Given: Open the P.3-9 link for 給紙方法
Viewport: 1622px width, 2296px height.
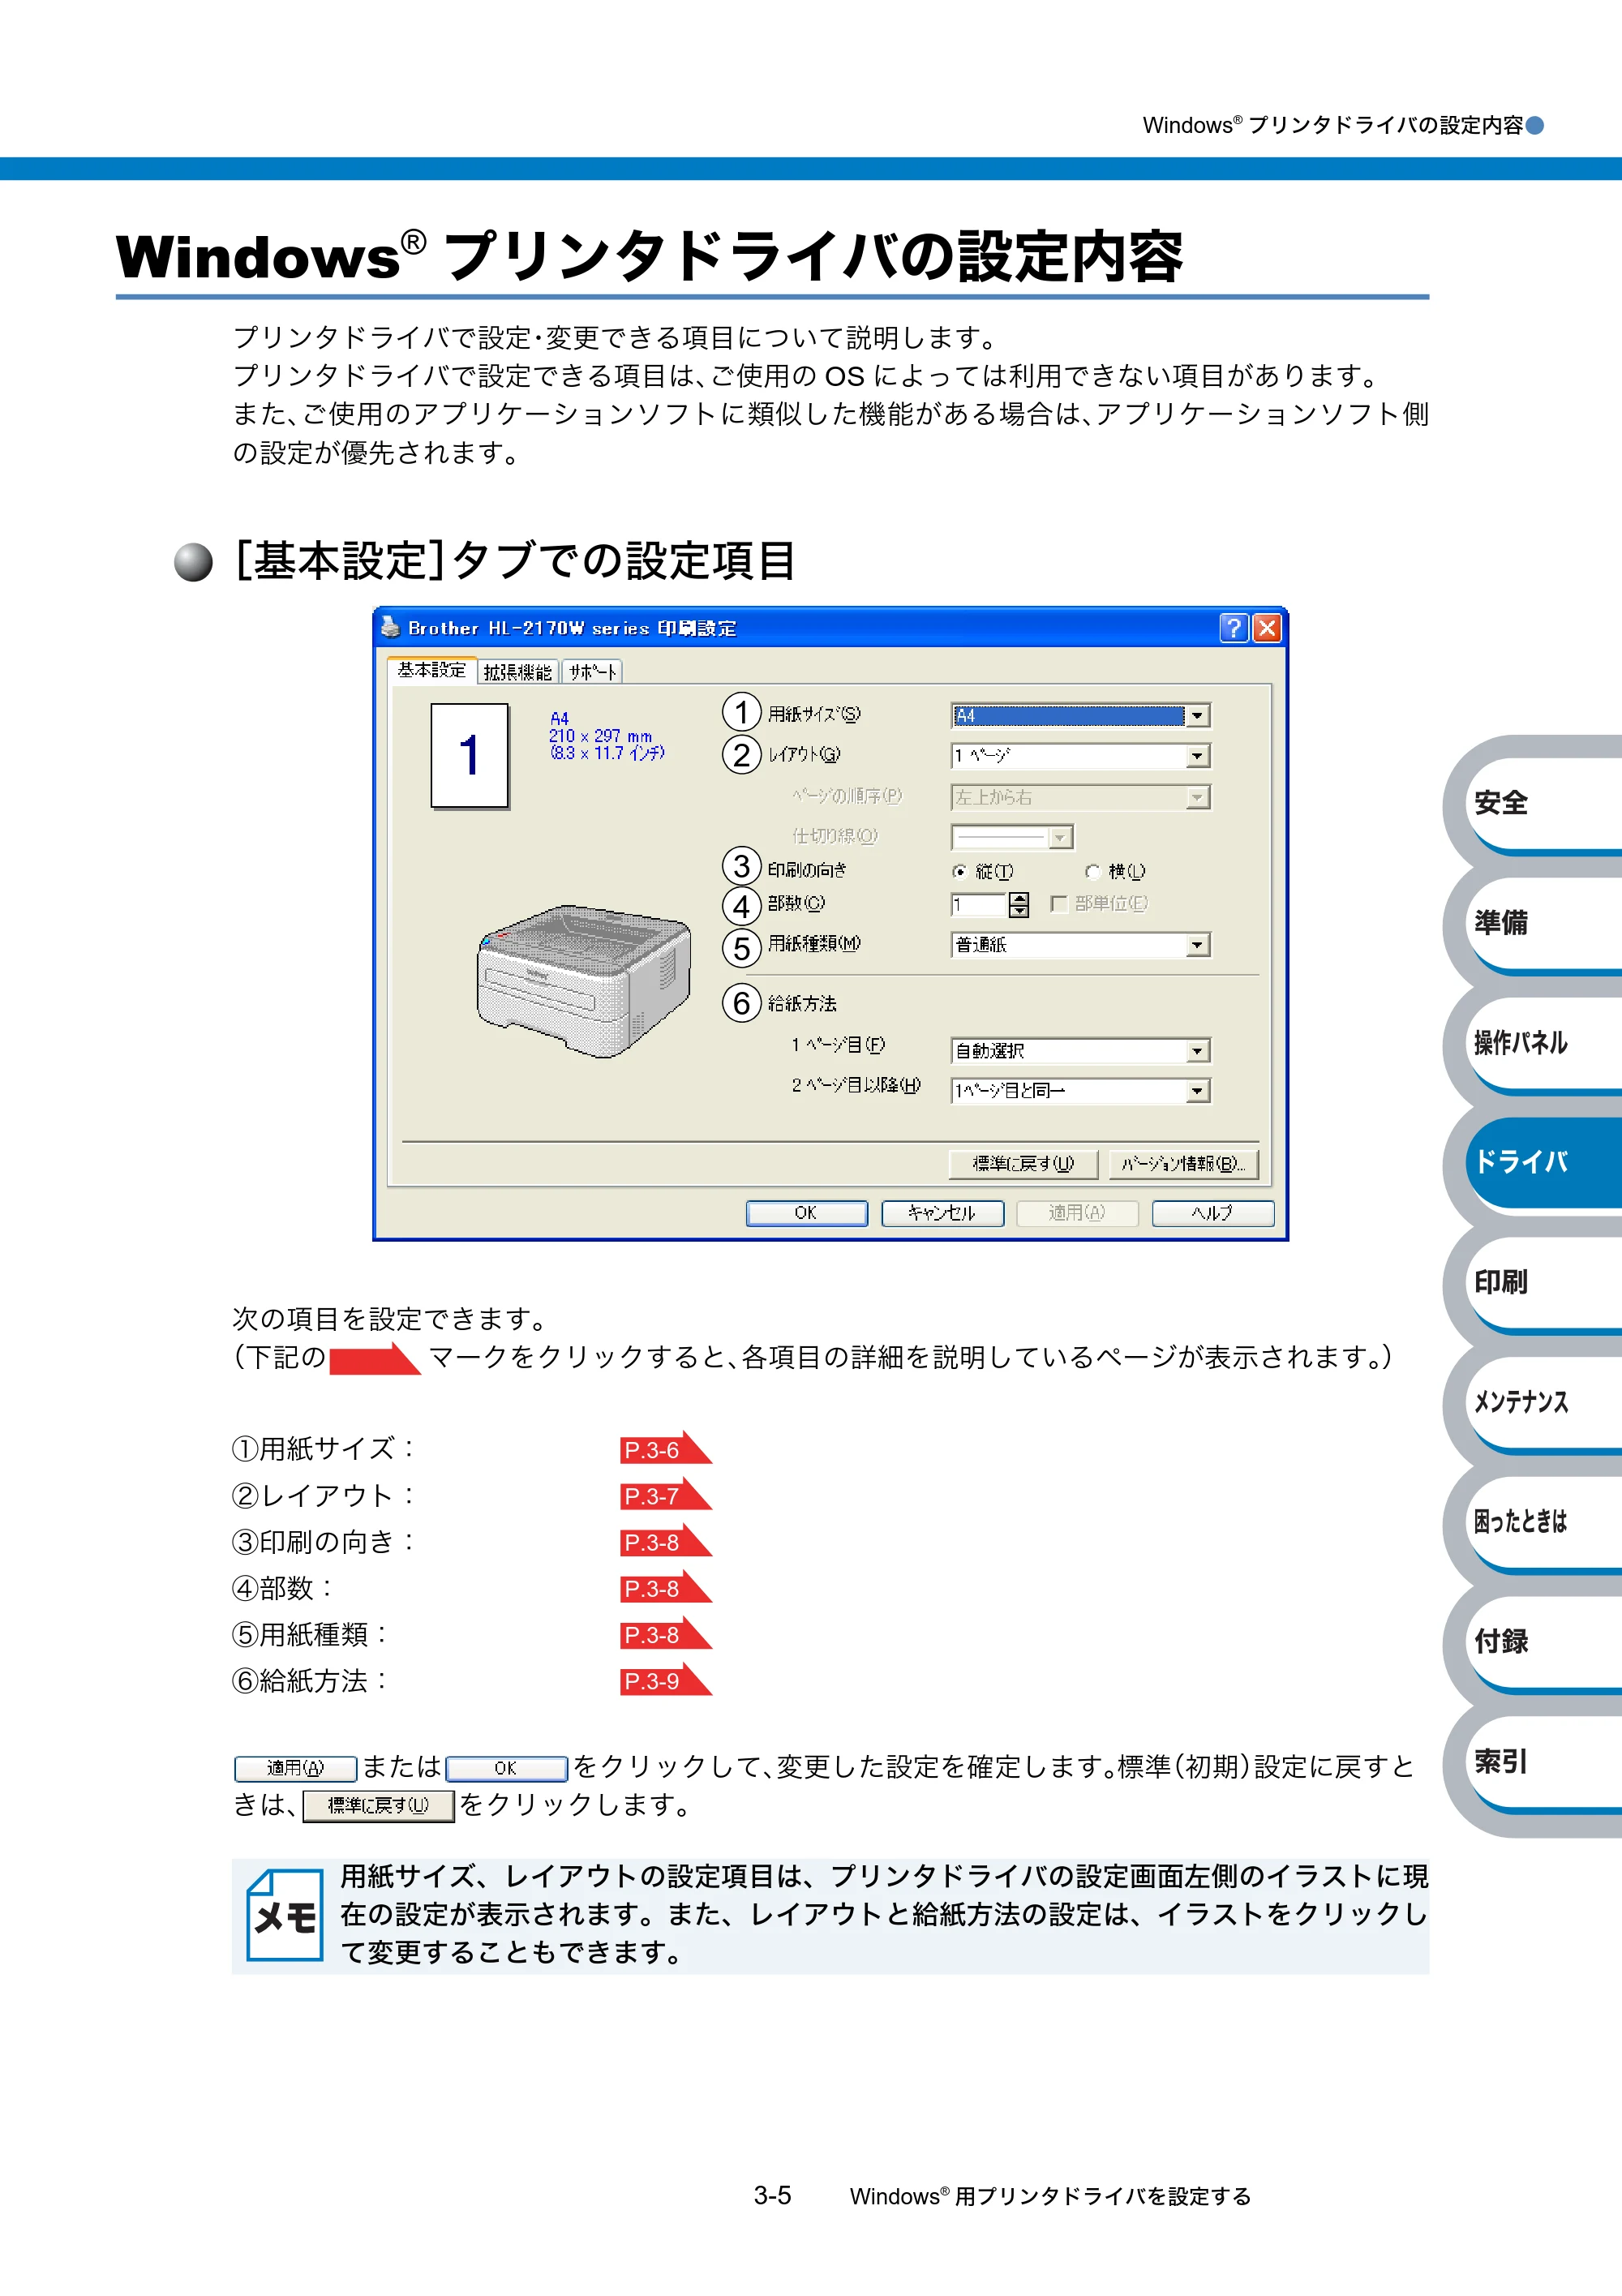Looking at the screenshot, I should click(665, 1681).
